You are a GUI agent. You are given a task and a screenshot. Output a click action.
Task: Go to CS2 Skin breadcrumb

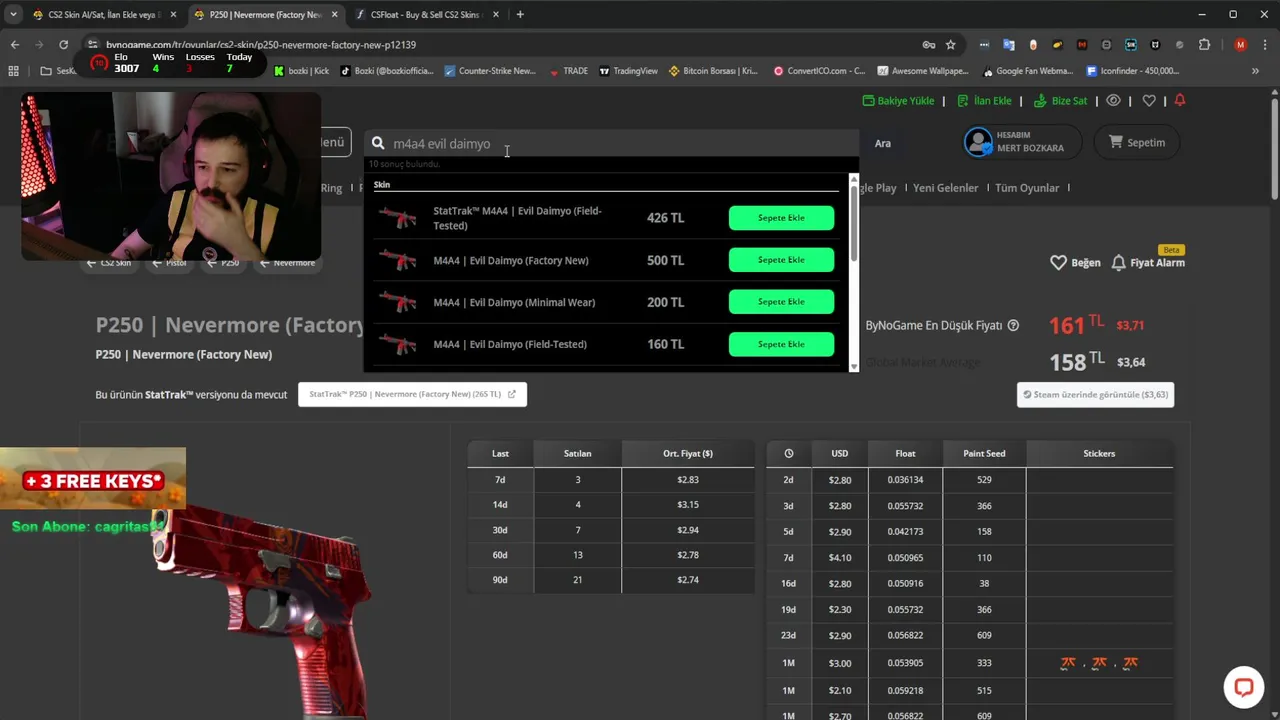click(x=109, y=263)
